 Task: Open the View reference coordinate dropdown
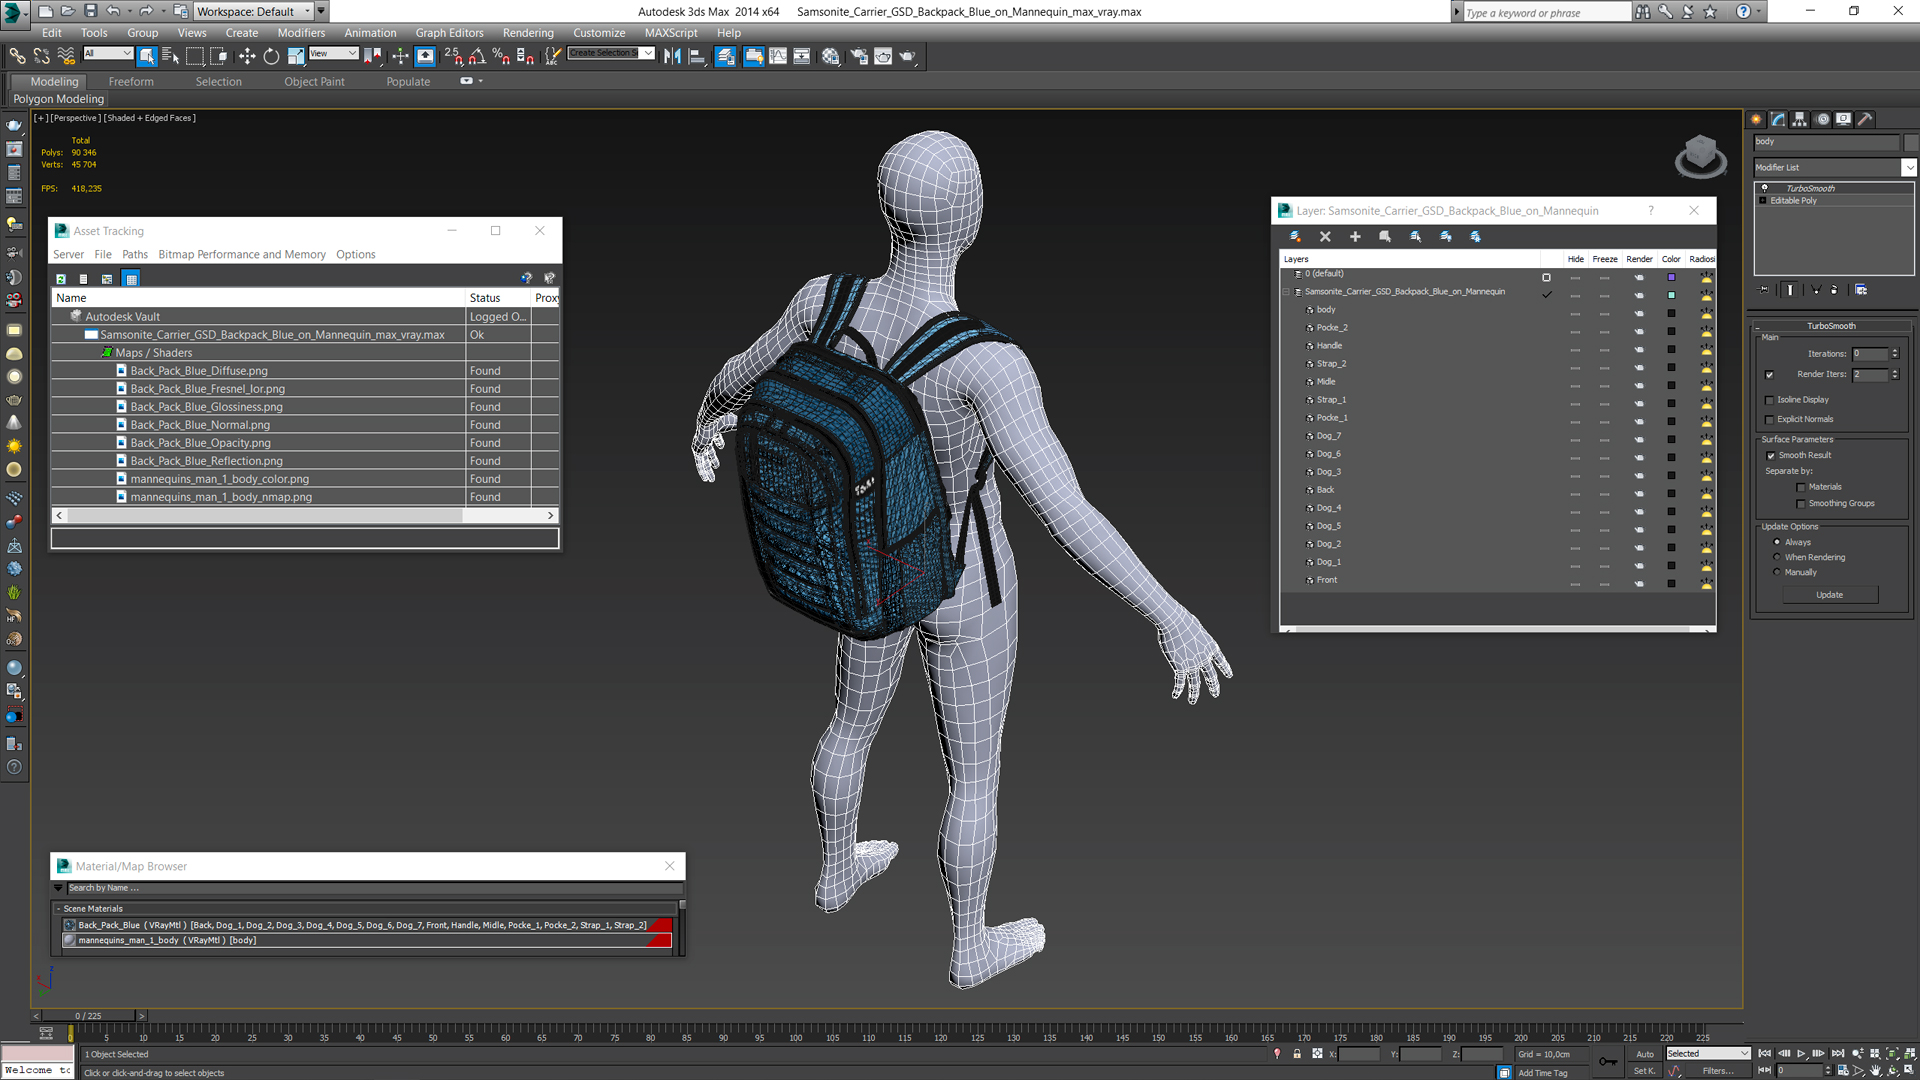click(x=333, y=54)
